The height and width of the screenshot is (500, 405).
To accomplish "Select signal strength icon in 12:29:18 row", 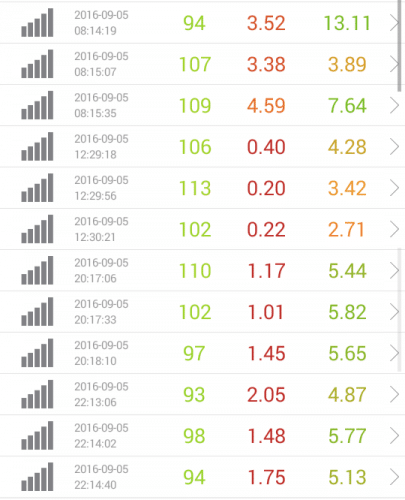I will tap(37, 146).
